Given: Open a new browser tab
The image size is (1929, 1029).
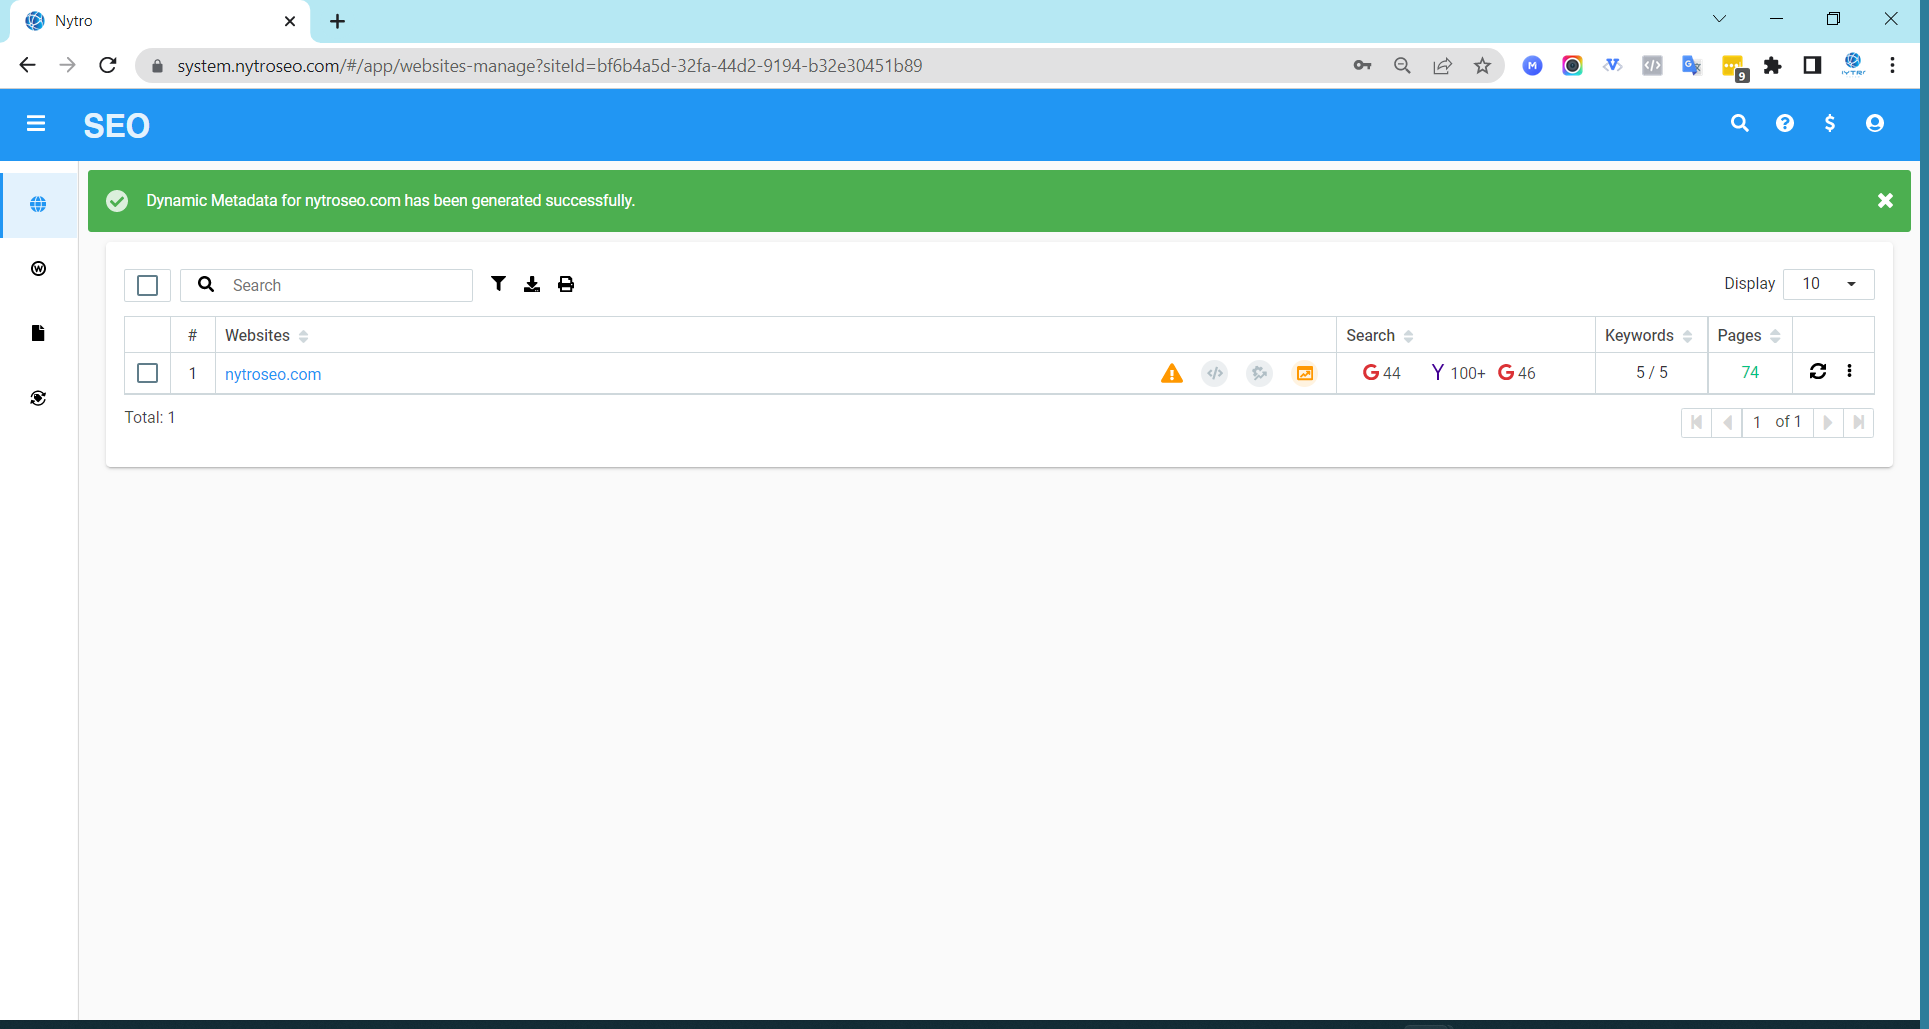Looking at the screenshot, I should coord(338,21).
